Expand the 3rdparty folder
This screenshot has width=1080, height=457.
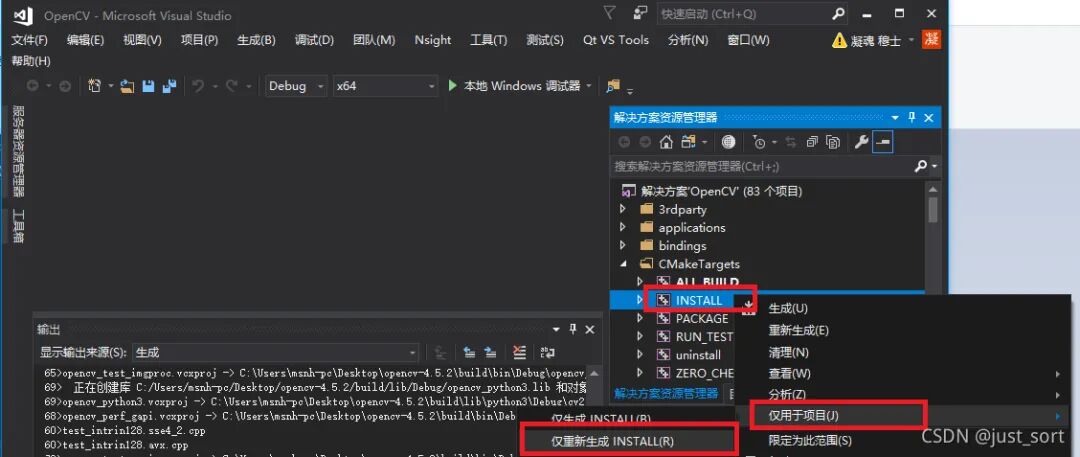tap(623, 209)
